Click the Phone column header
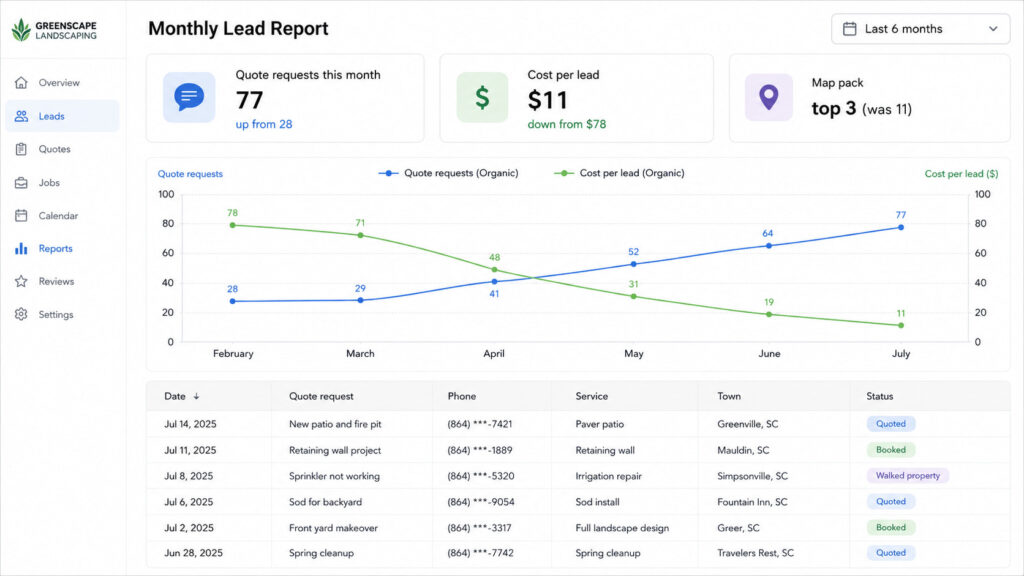 click(462, 396)
